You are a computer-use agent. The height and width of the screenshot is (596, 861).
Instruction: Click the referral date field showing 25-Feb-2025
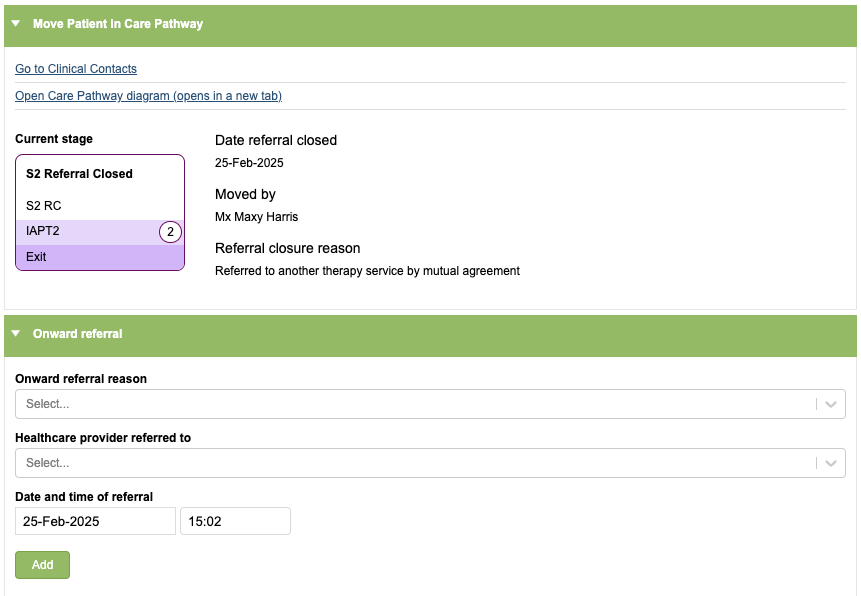95,521
